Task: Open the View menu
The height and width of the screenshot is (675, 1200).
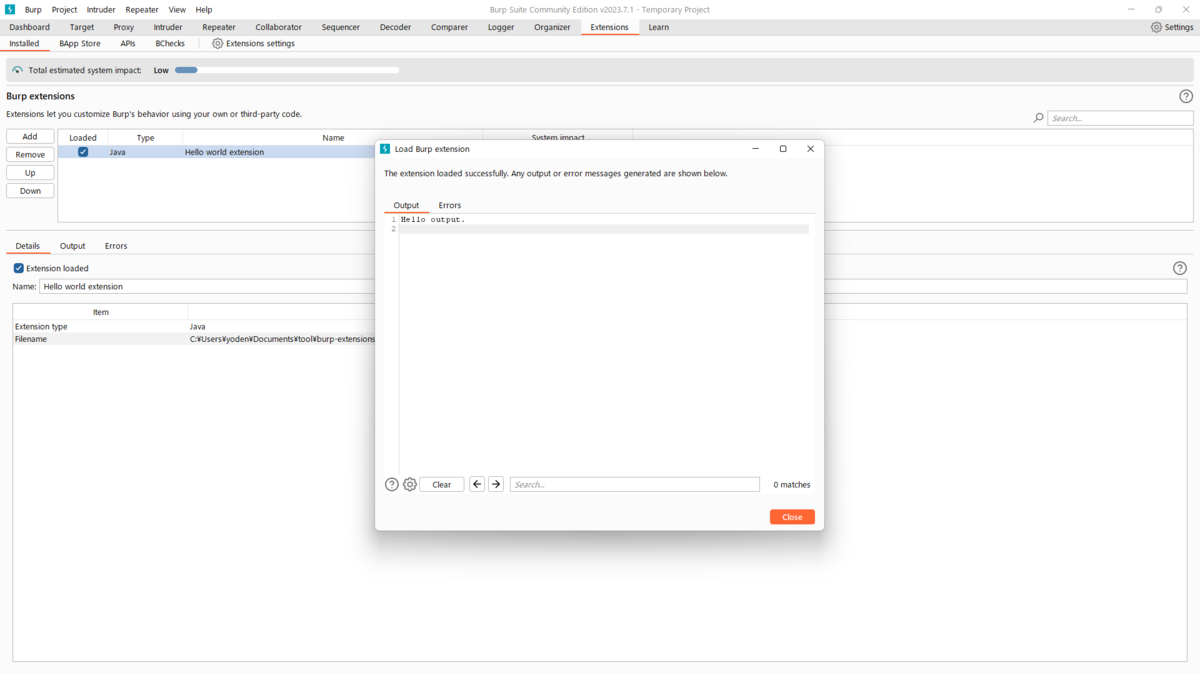Action: [x=177, y=9]
